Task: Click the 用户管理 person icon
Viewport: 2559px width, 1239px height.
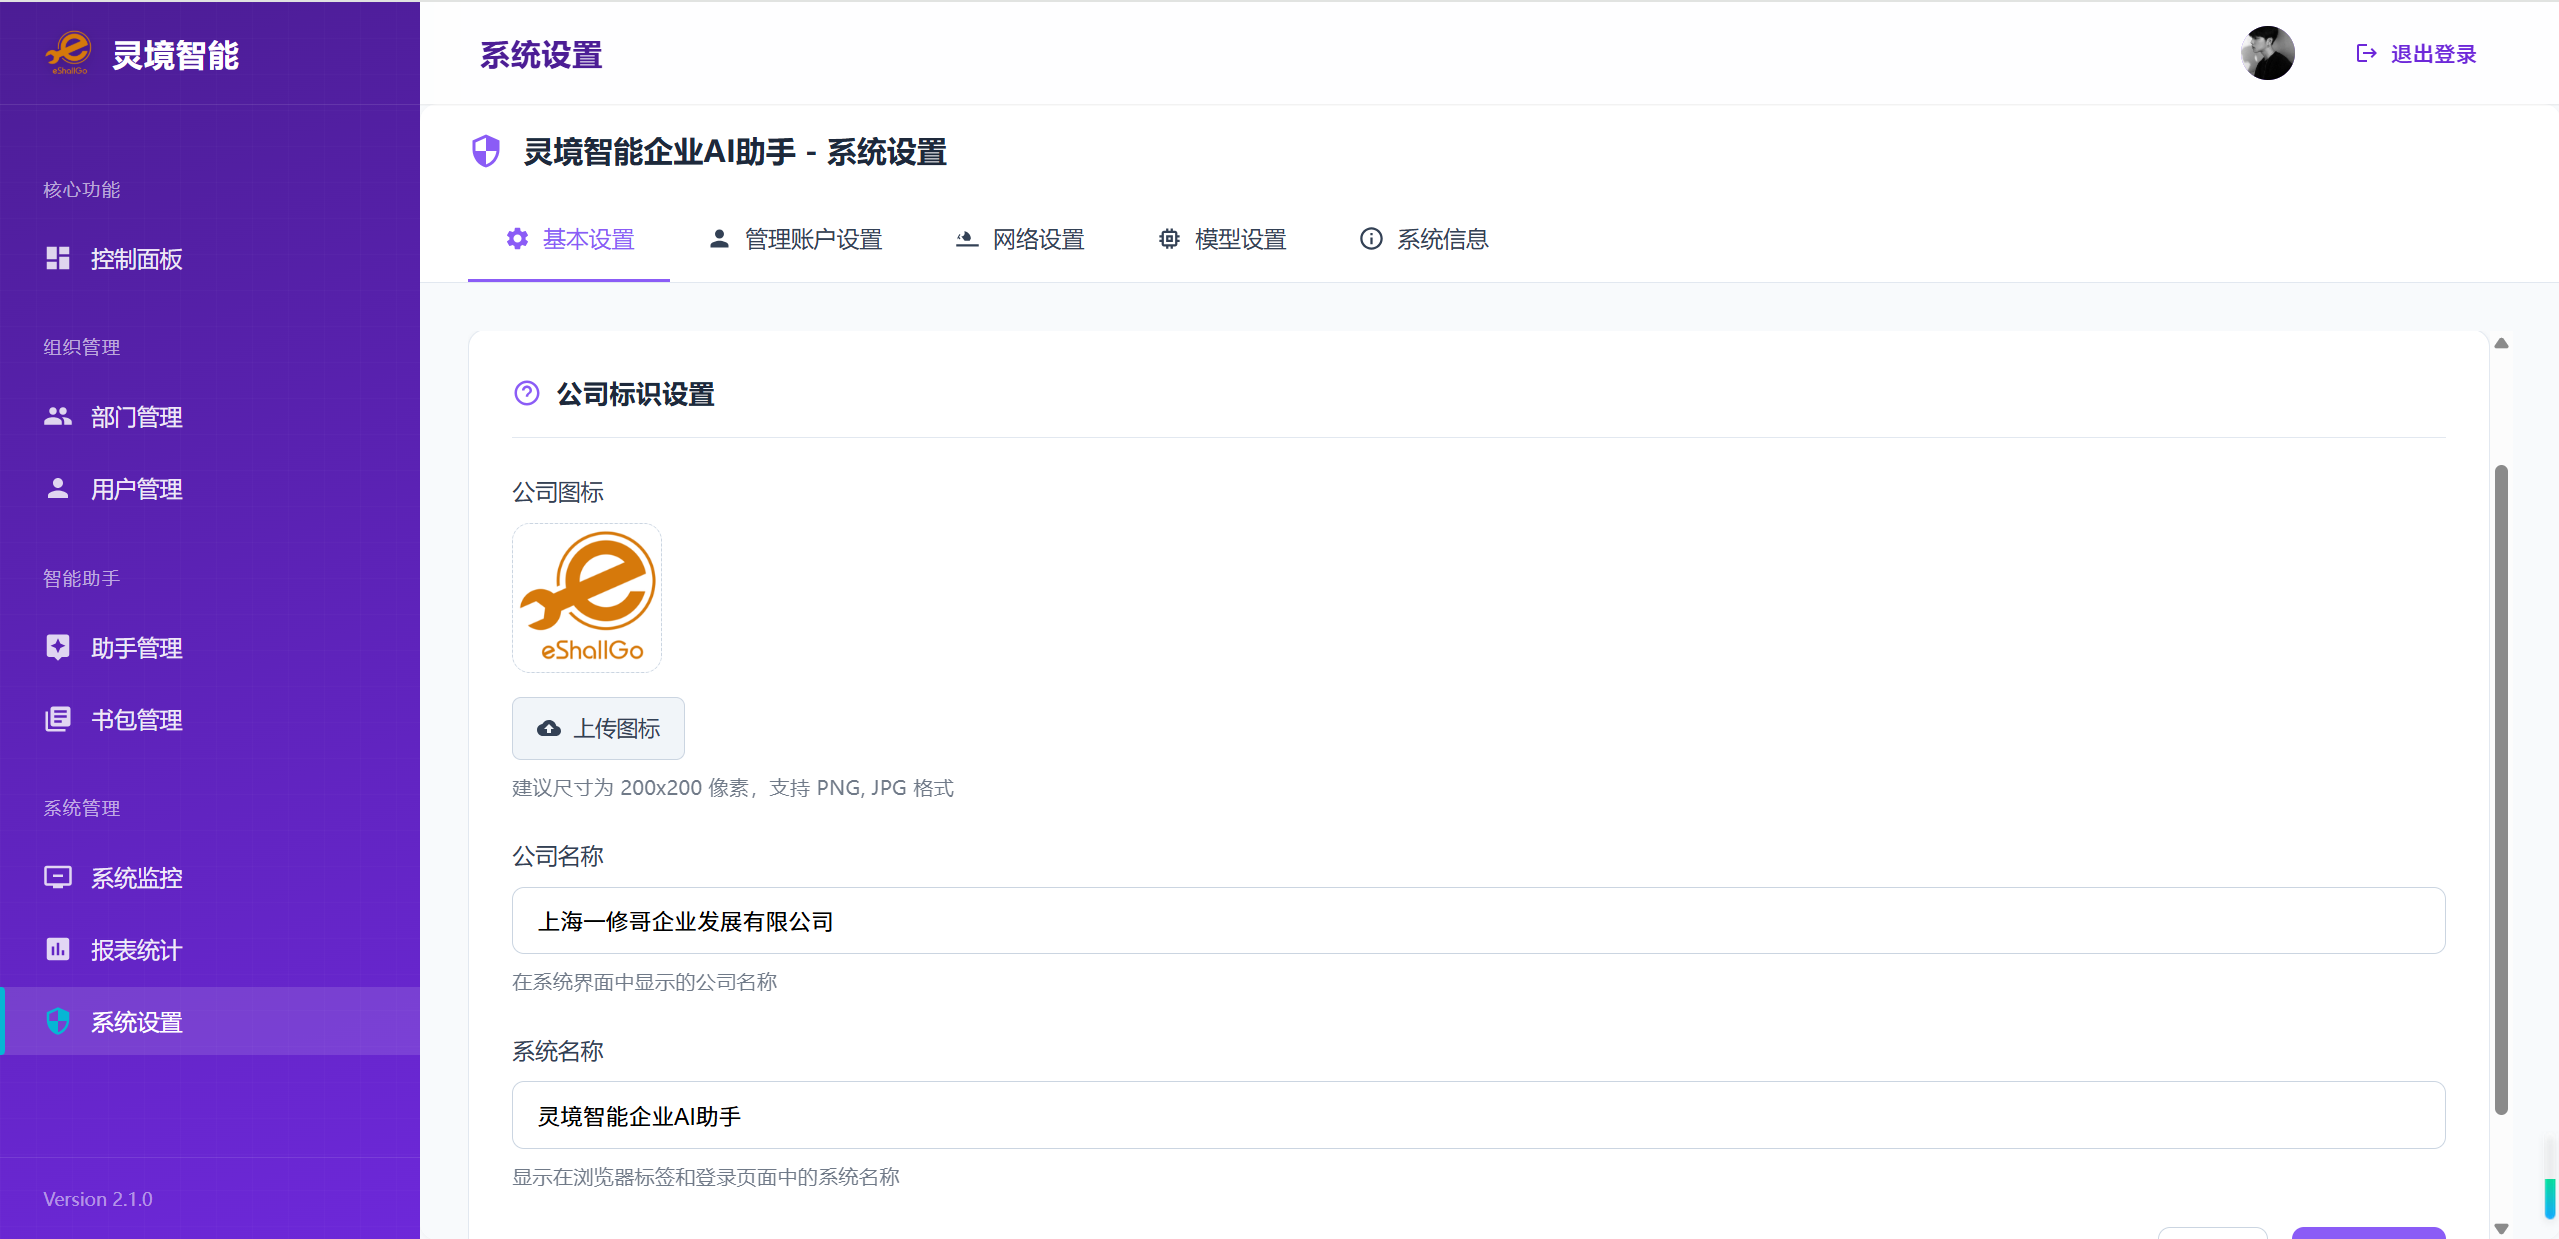Action: click(x=58, y=489)
